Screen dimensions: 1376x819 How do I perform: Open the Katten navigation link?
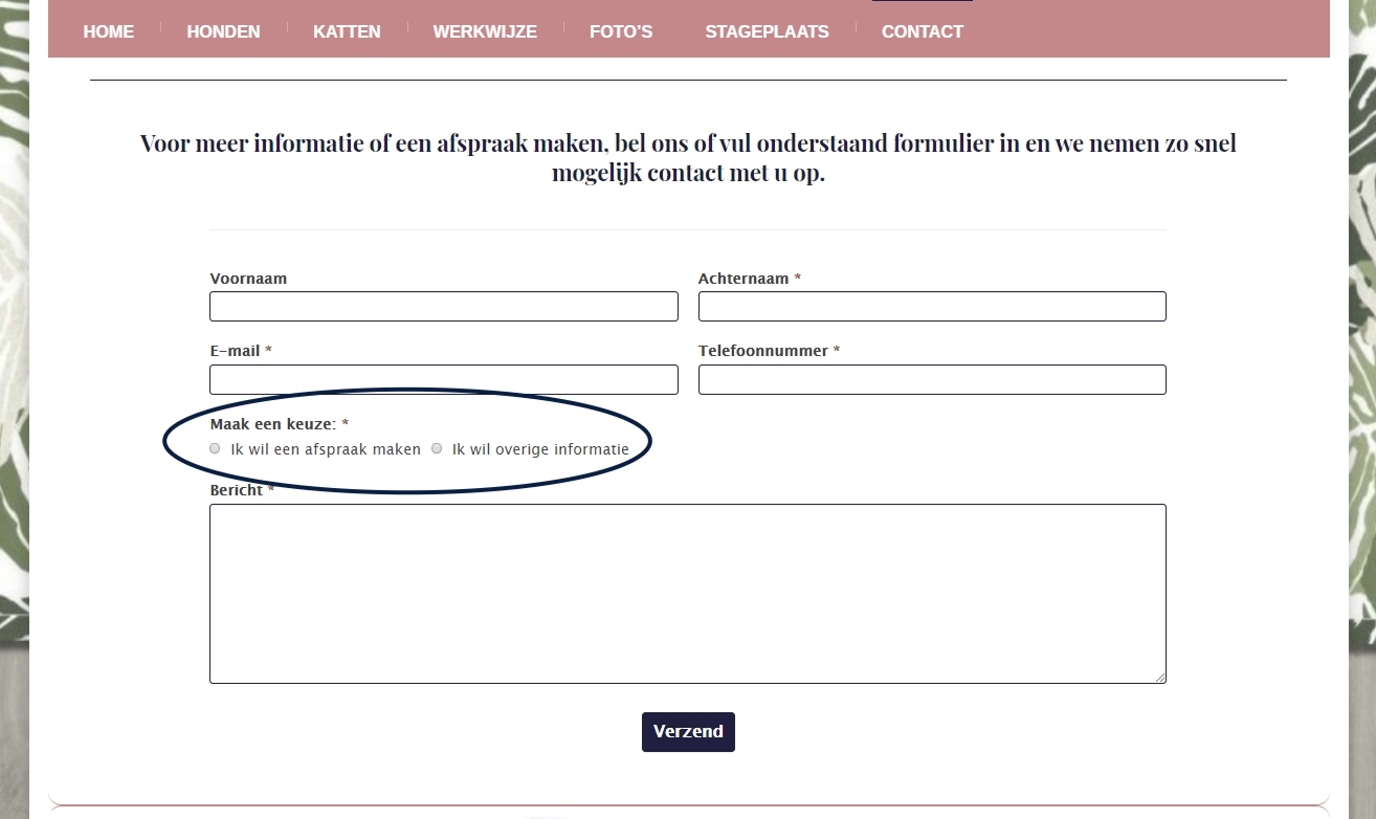(346, 32)
